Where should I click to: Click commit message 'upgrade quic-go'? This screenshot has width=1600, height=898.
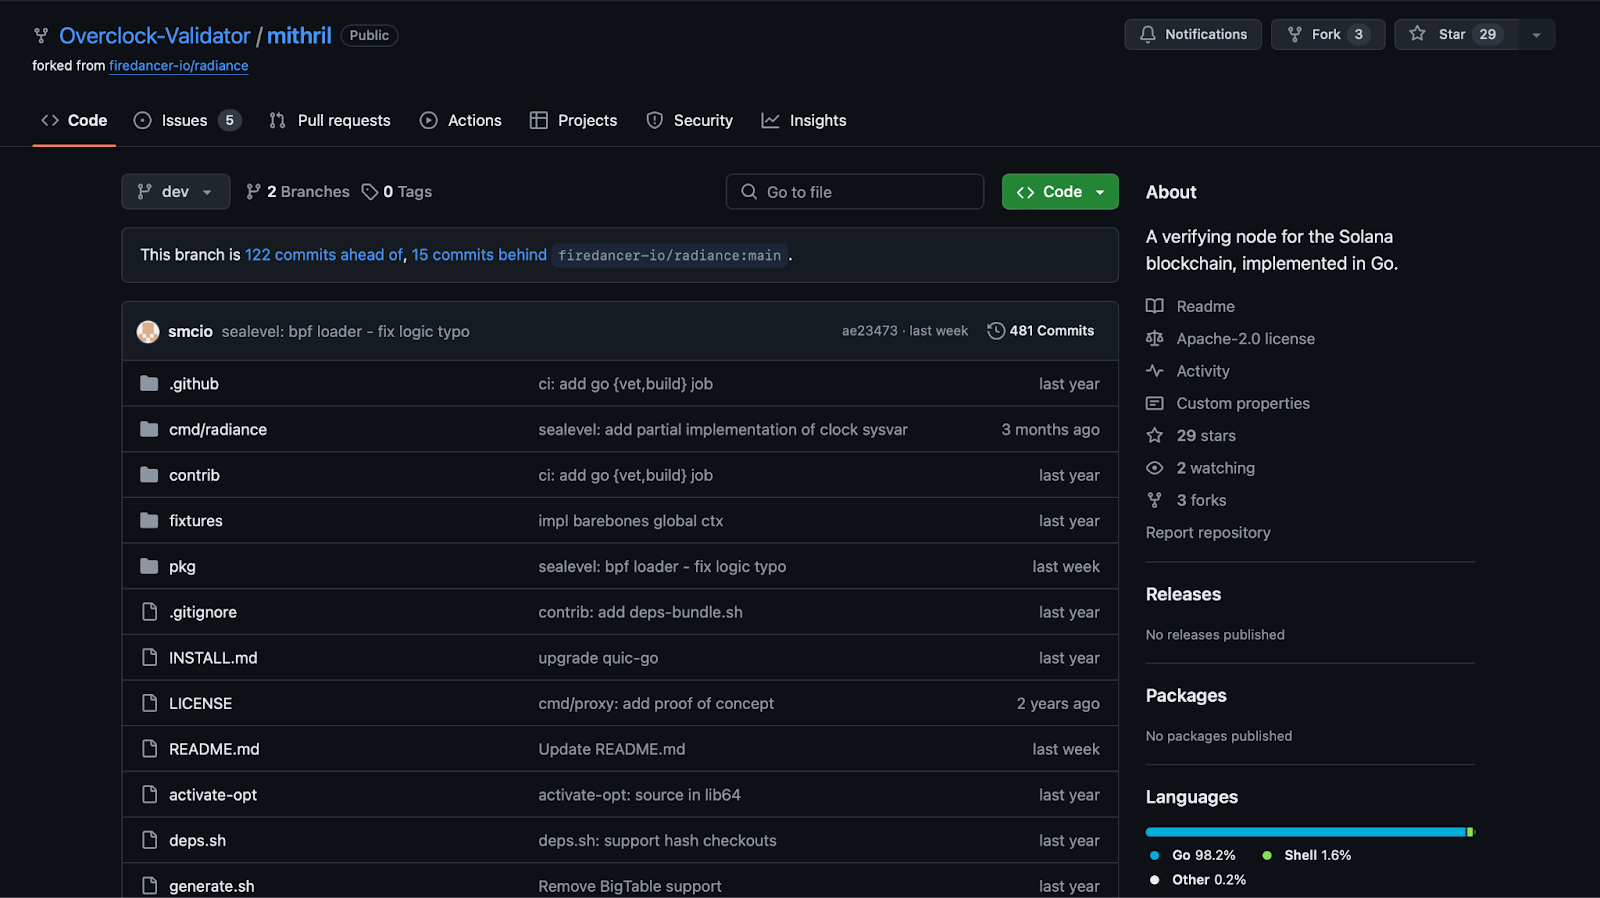click(598, 658)
